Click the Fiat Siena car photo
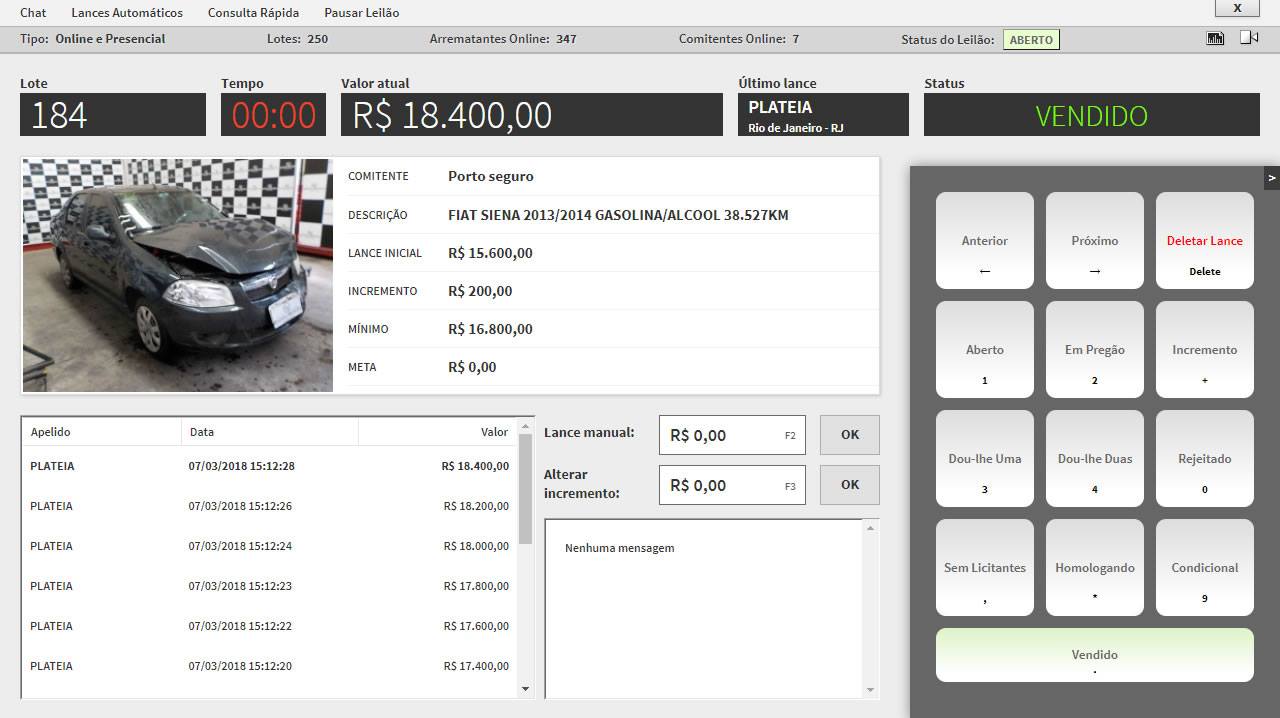This screenshot has height=718, width=1280. click(178, 275)
